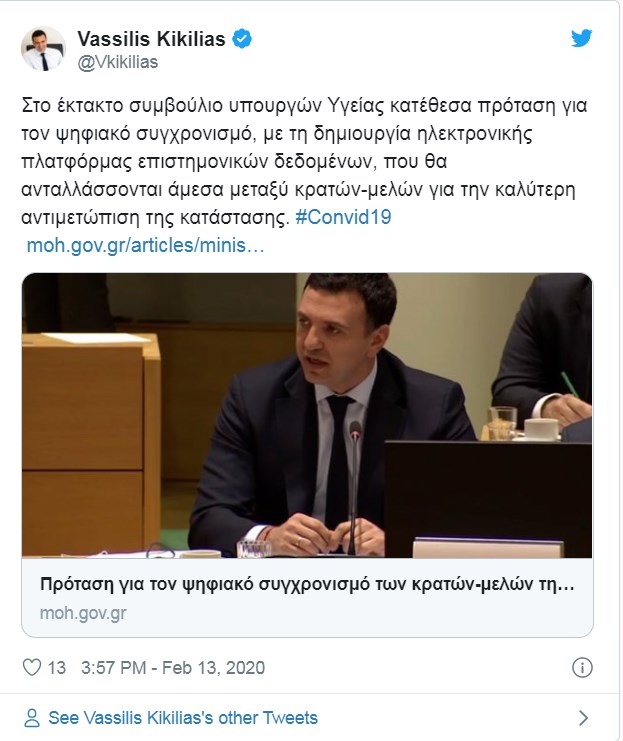Open Vassilis Kikilias profile avatar

click(x=43, y=49)
